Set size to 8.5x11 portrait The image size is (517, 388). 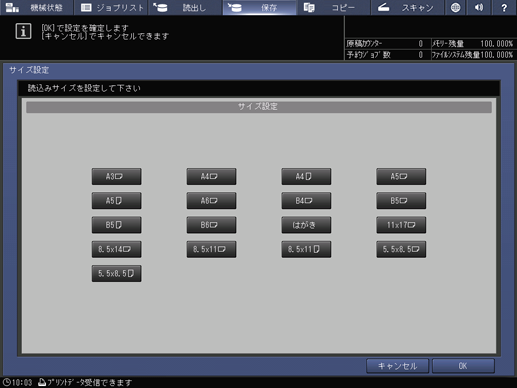click(x=306, y=249)
